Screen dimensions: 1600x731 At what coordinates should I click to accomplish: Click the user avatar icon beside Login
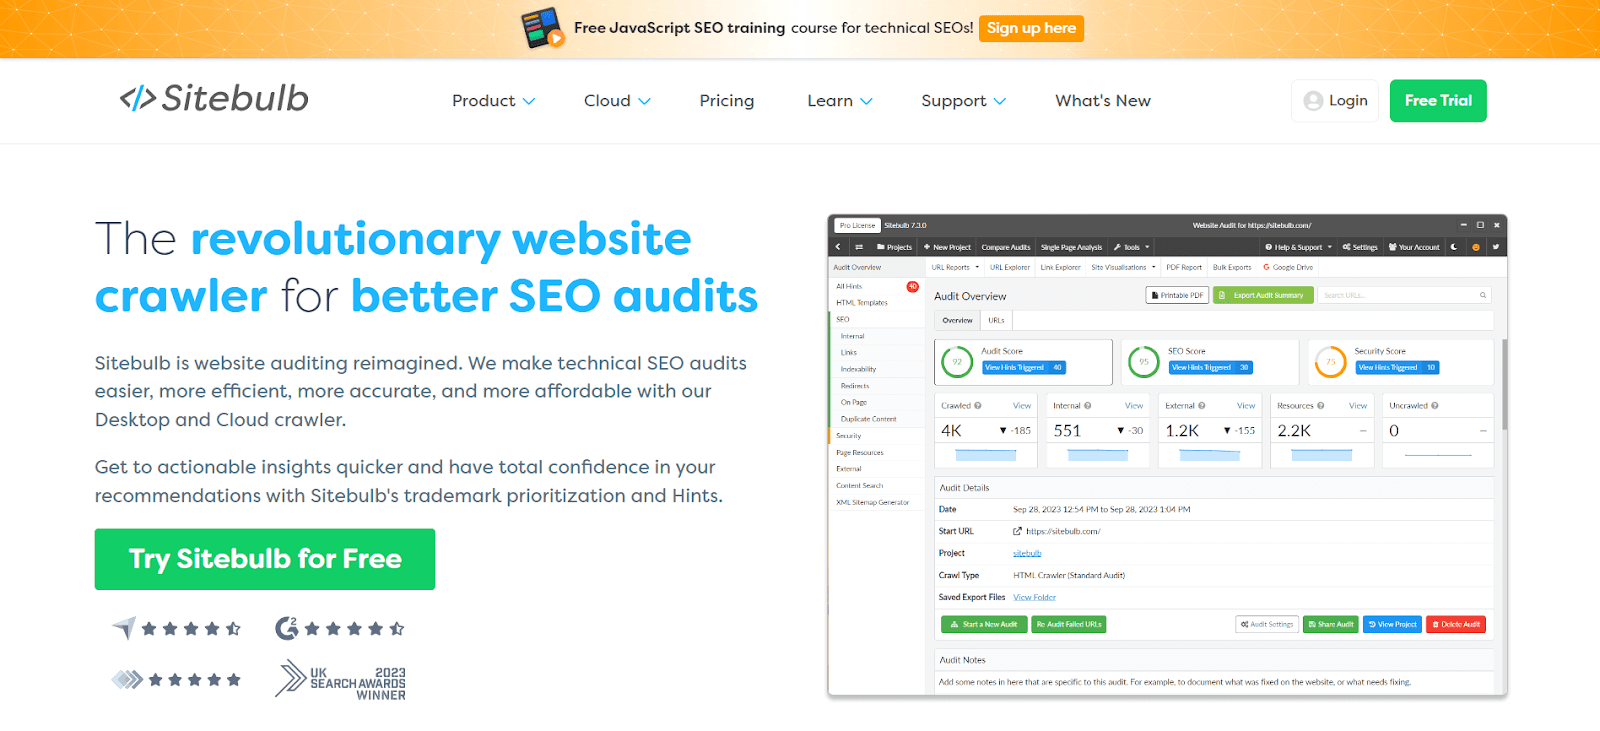(1313, 101)
